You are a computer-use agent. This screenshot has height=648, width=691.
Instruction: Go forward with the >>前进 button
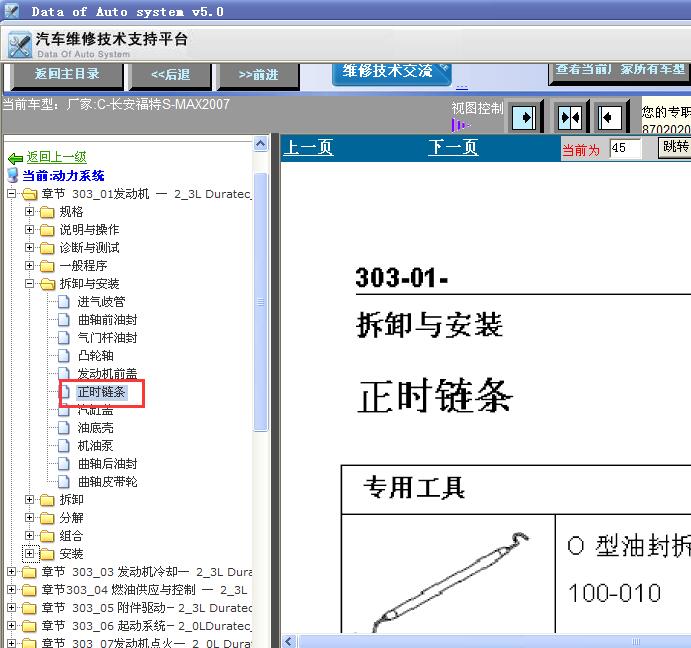[x=258, y=74]
